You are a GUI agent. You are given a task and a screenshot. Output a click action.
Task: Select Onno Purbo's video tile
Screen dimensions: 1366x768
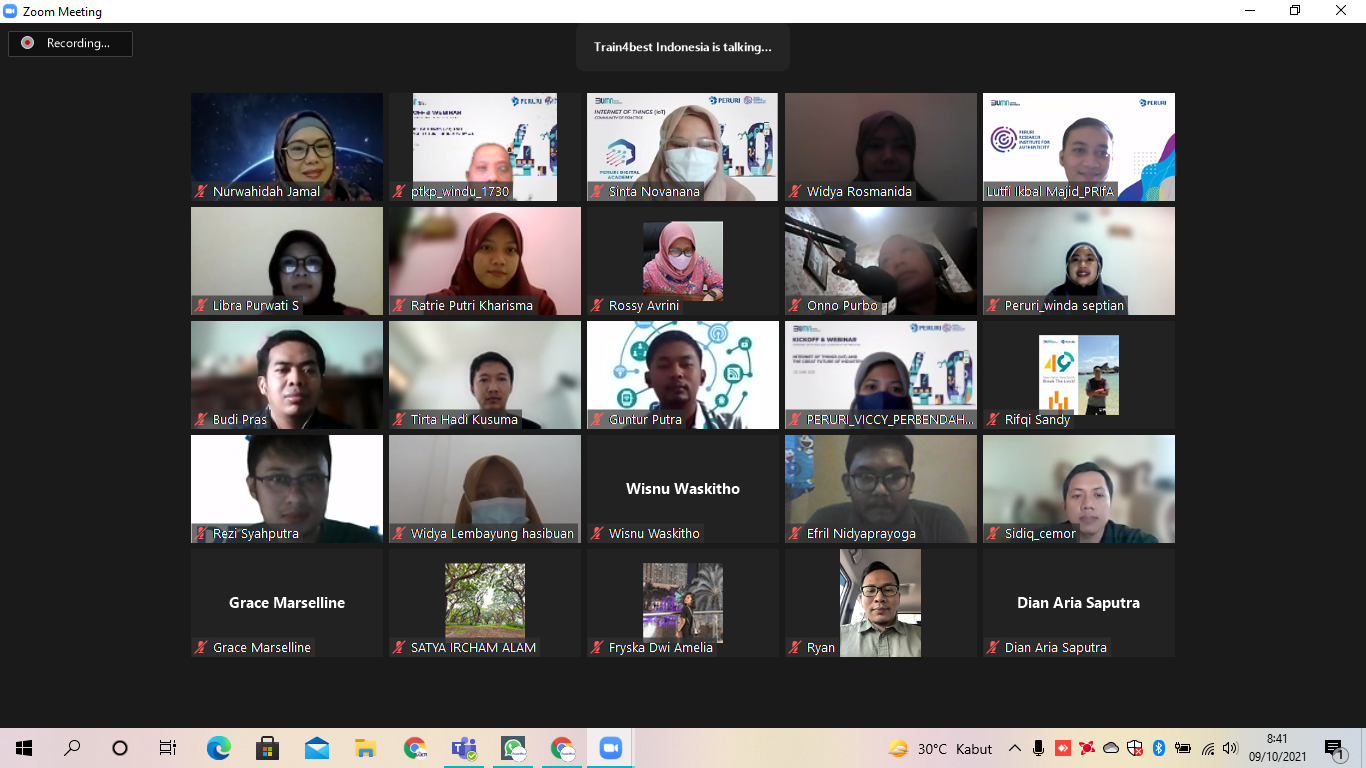[880, 260]
